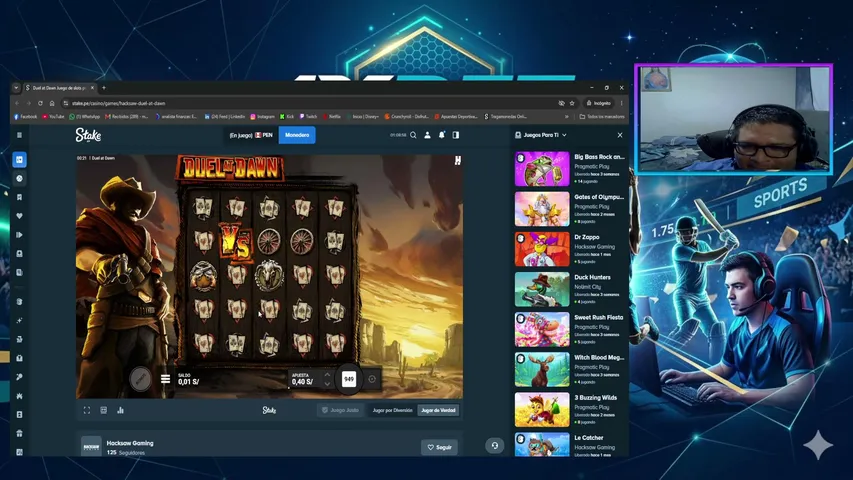Open the favorites heart icon in the sidebar

tap(20, 216)
